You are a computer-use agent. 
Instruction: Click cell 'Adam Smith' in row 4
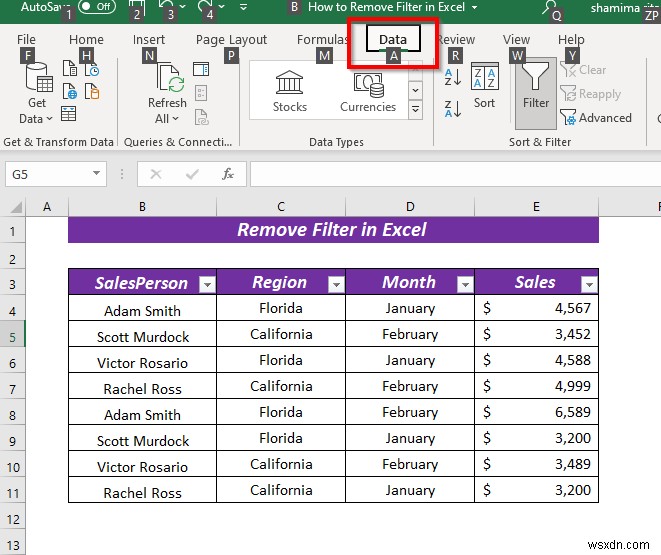pos(142,308)
